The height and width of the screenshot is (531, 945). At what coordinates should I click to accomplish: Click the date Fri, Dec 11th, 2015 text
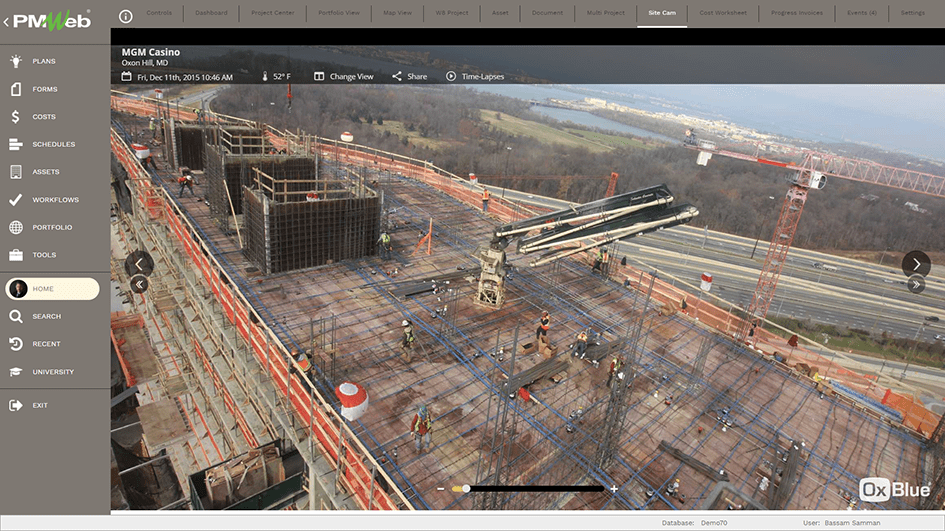pos(185,77)
